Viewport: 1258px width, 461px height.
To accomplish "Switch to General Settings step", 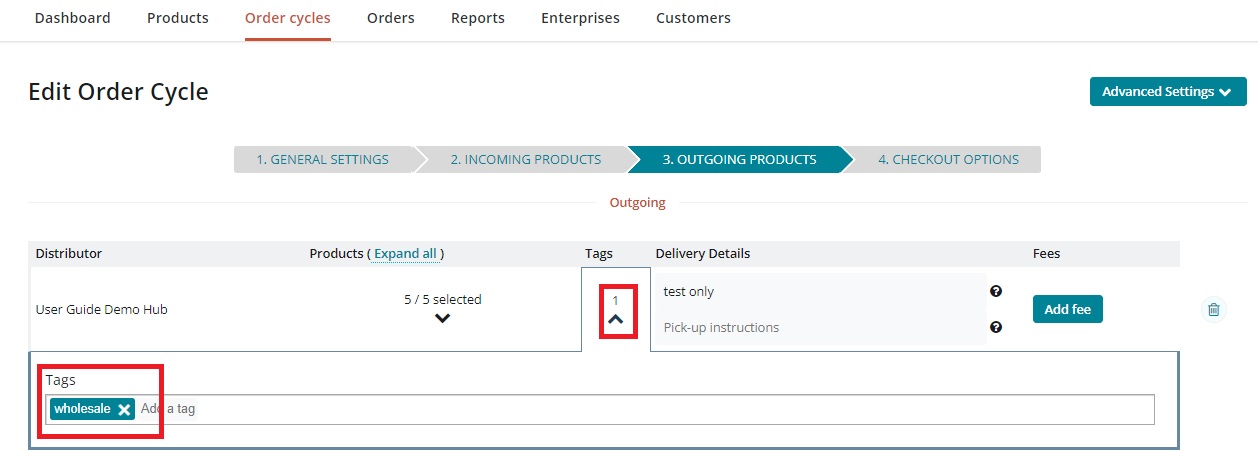I will click(322, 159).
